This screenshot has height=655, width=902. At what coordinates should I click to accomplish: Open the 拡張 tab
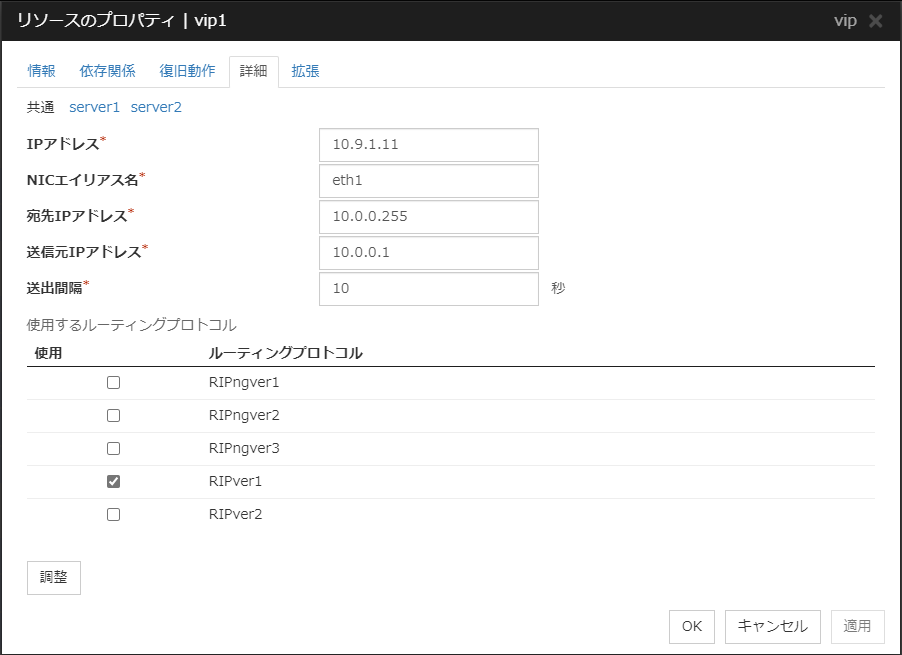pyautogui.click(x=305, y=71)
